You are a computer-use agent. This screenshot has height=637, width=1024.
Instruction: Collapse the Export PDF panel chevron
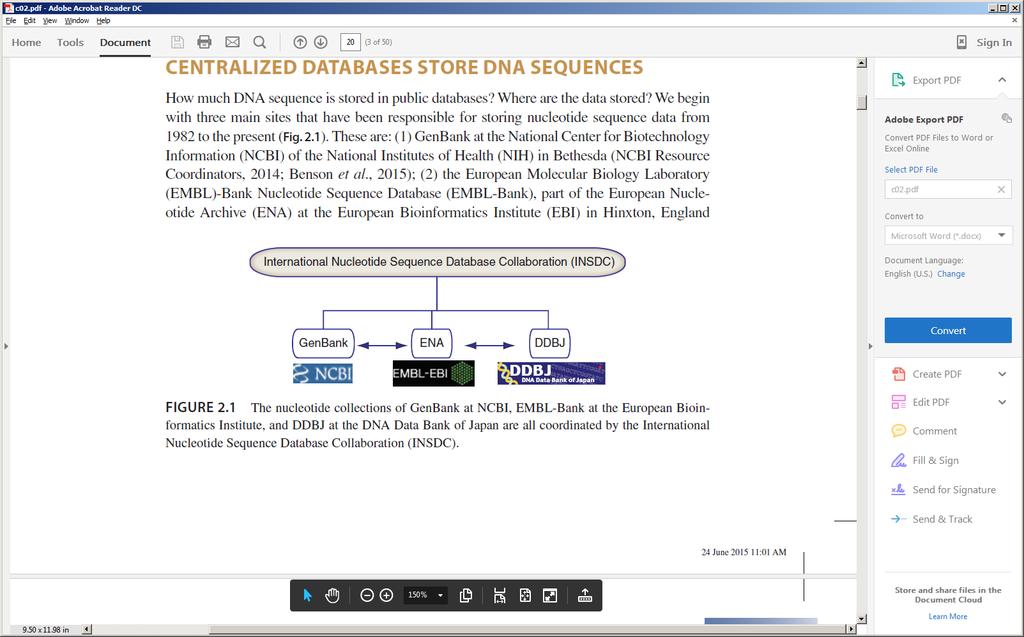tap(1002, 80)
